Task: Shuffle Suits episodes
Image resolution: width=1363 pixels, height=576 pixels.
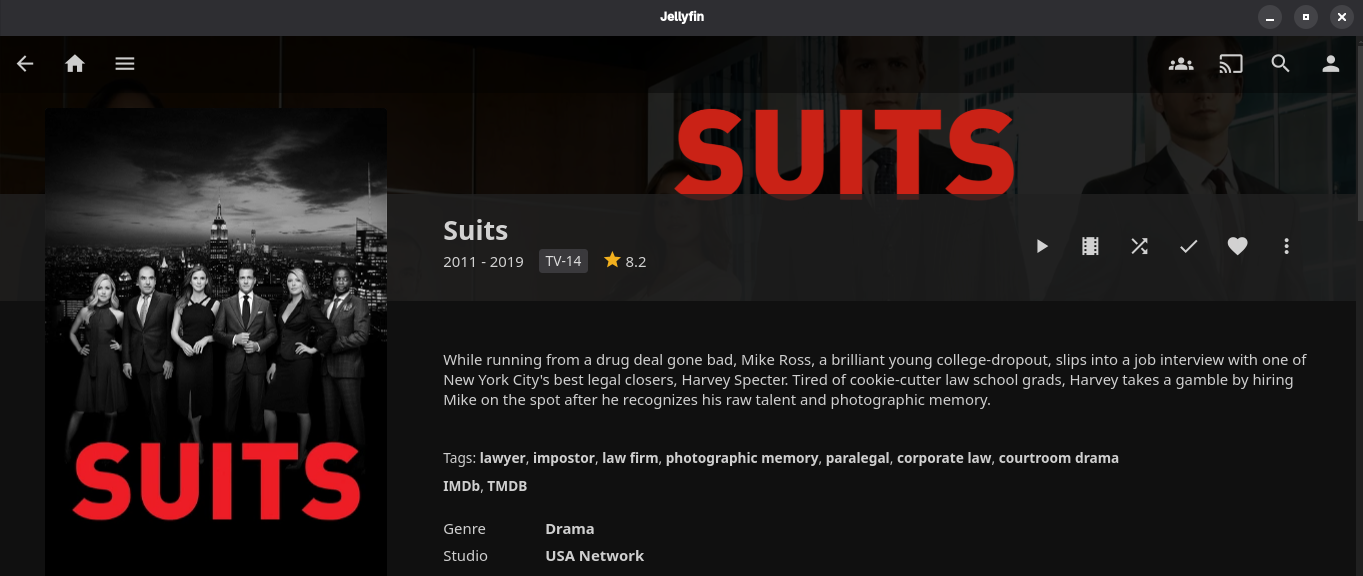Action: tap(1140, 246)
